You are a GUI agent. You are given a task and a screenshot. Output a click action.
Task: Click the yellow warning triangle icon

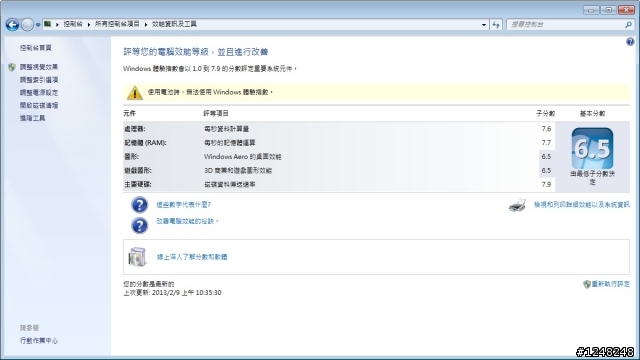[135, 93]
